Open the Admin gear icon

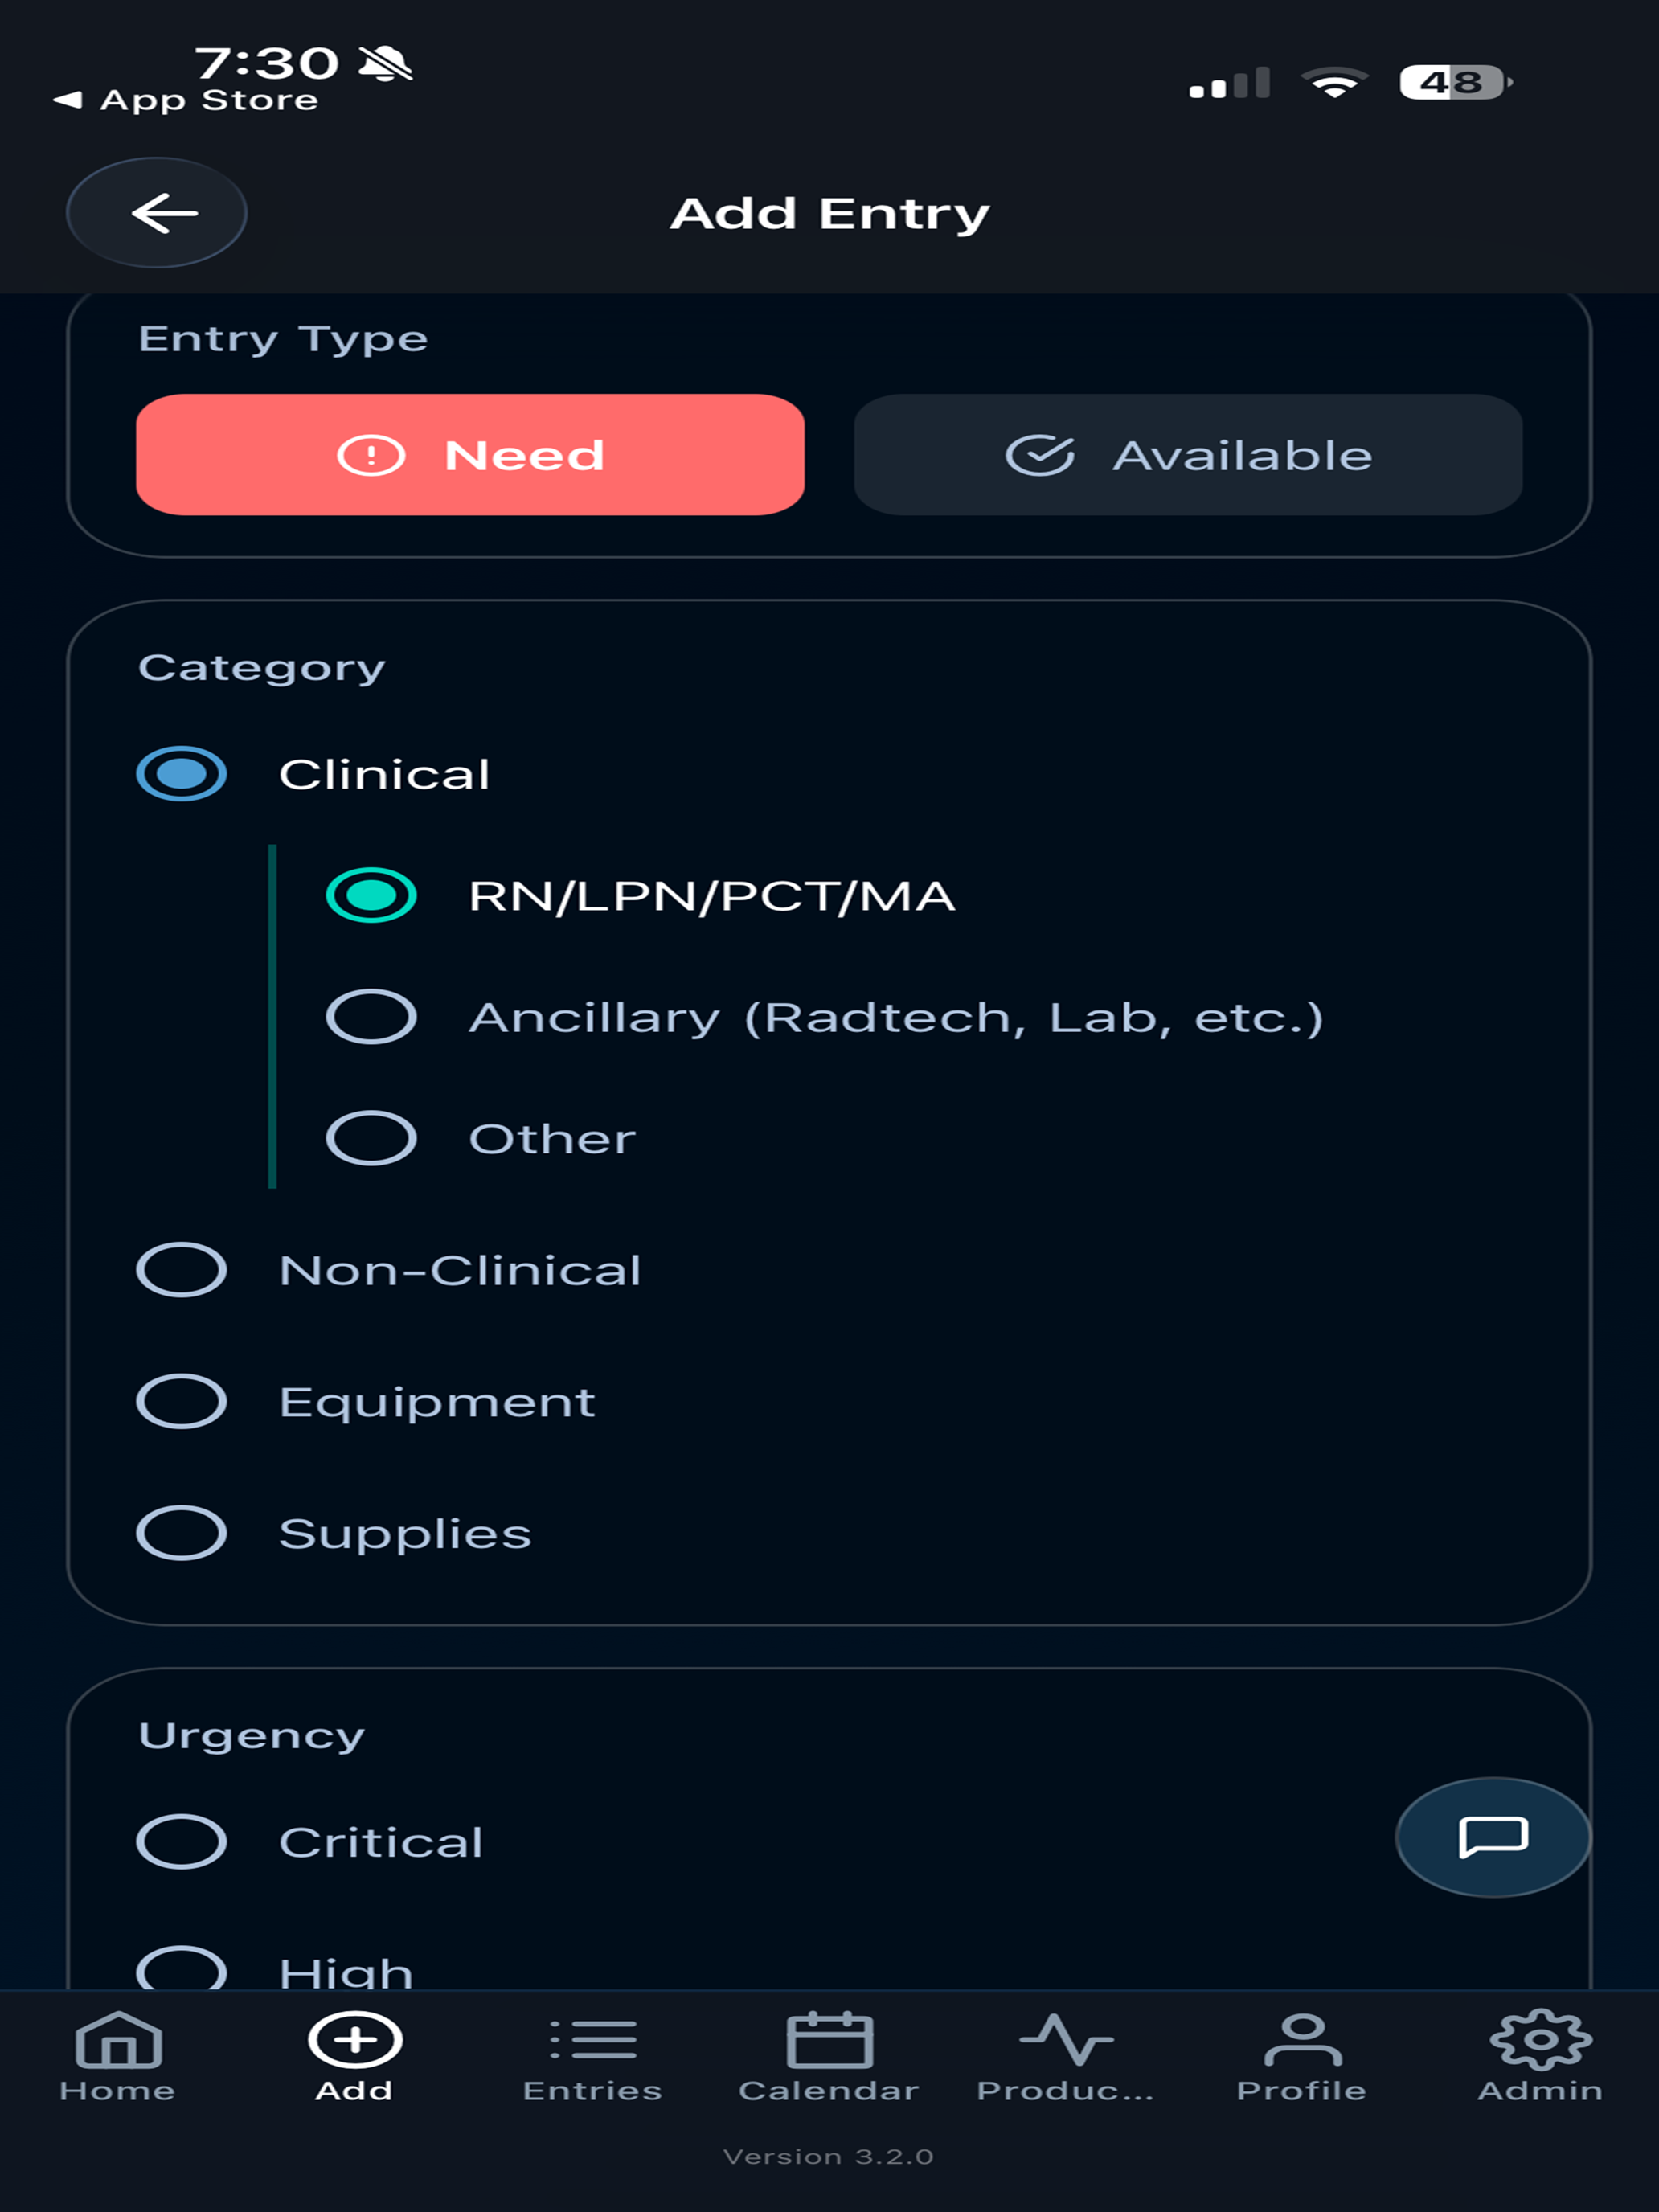tap(1541, 2040)
